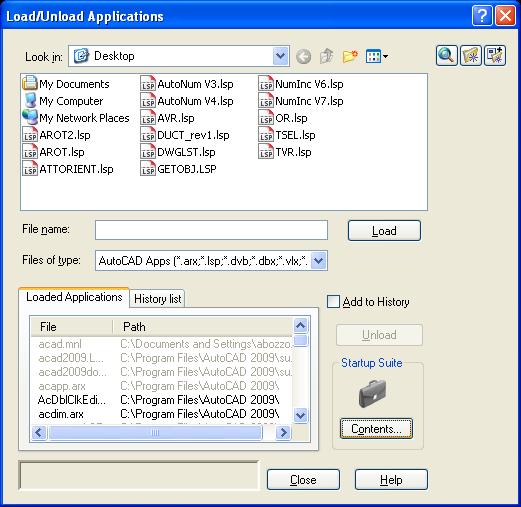Image resolution: width=521 pixels, height=507 pixels.
Task: Click the Back navigation arrow icon
Action: (303, 56)
